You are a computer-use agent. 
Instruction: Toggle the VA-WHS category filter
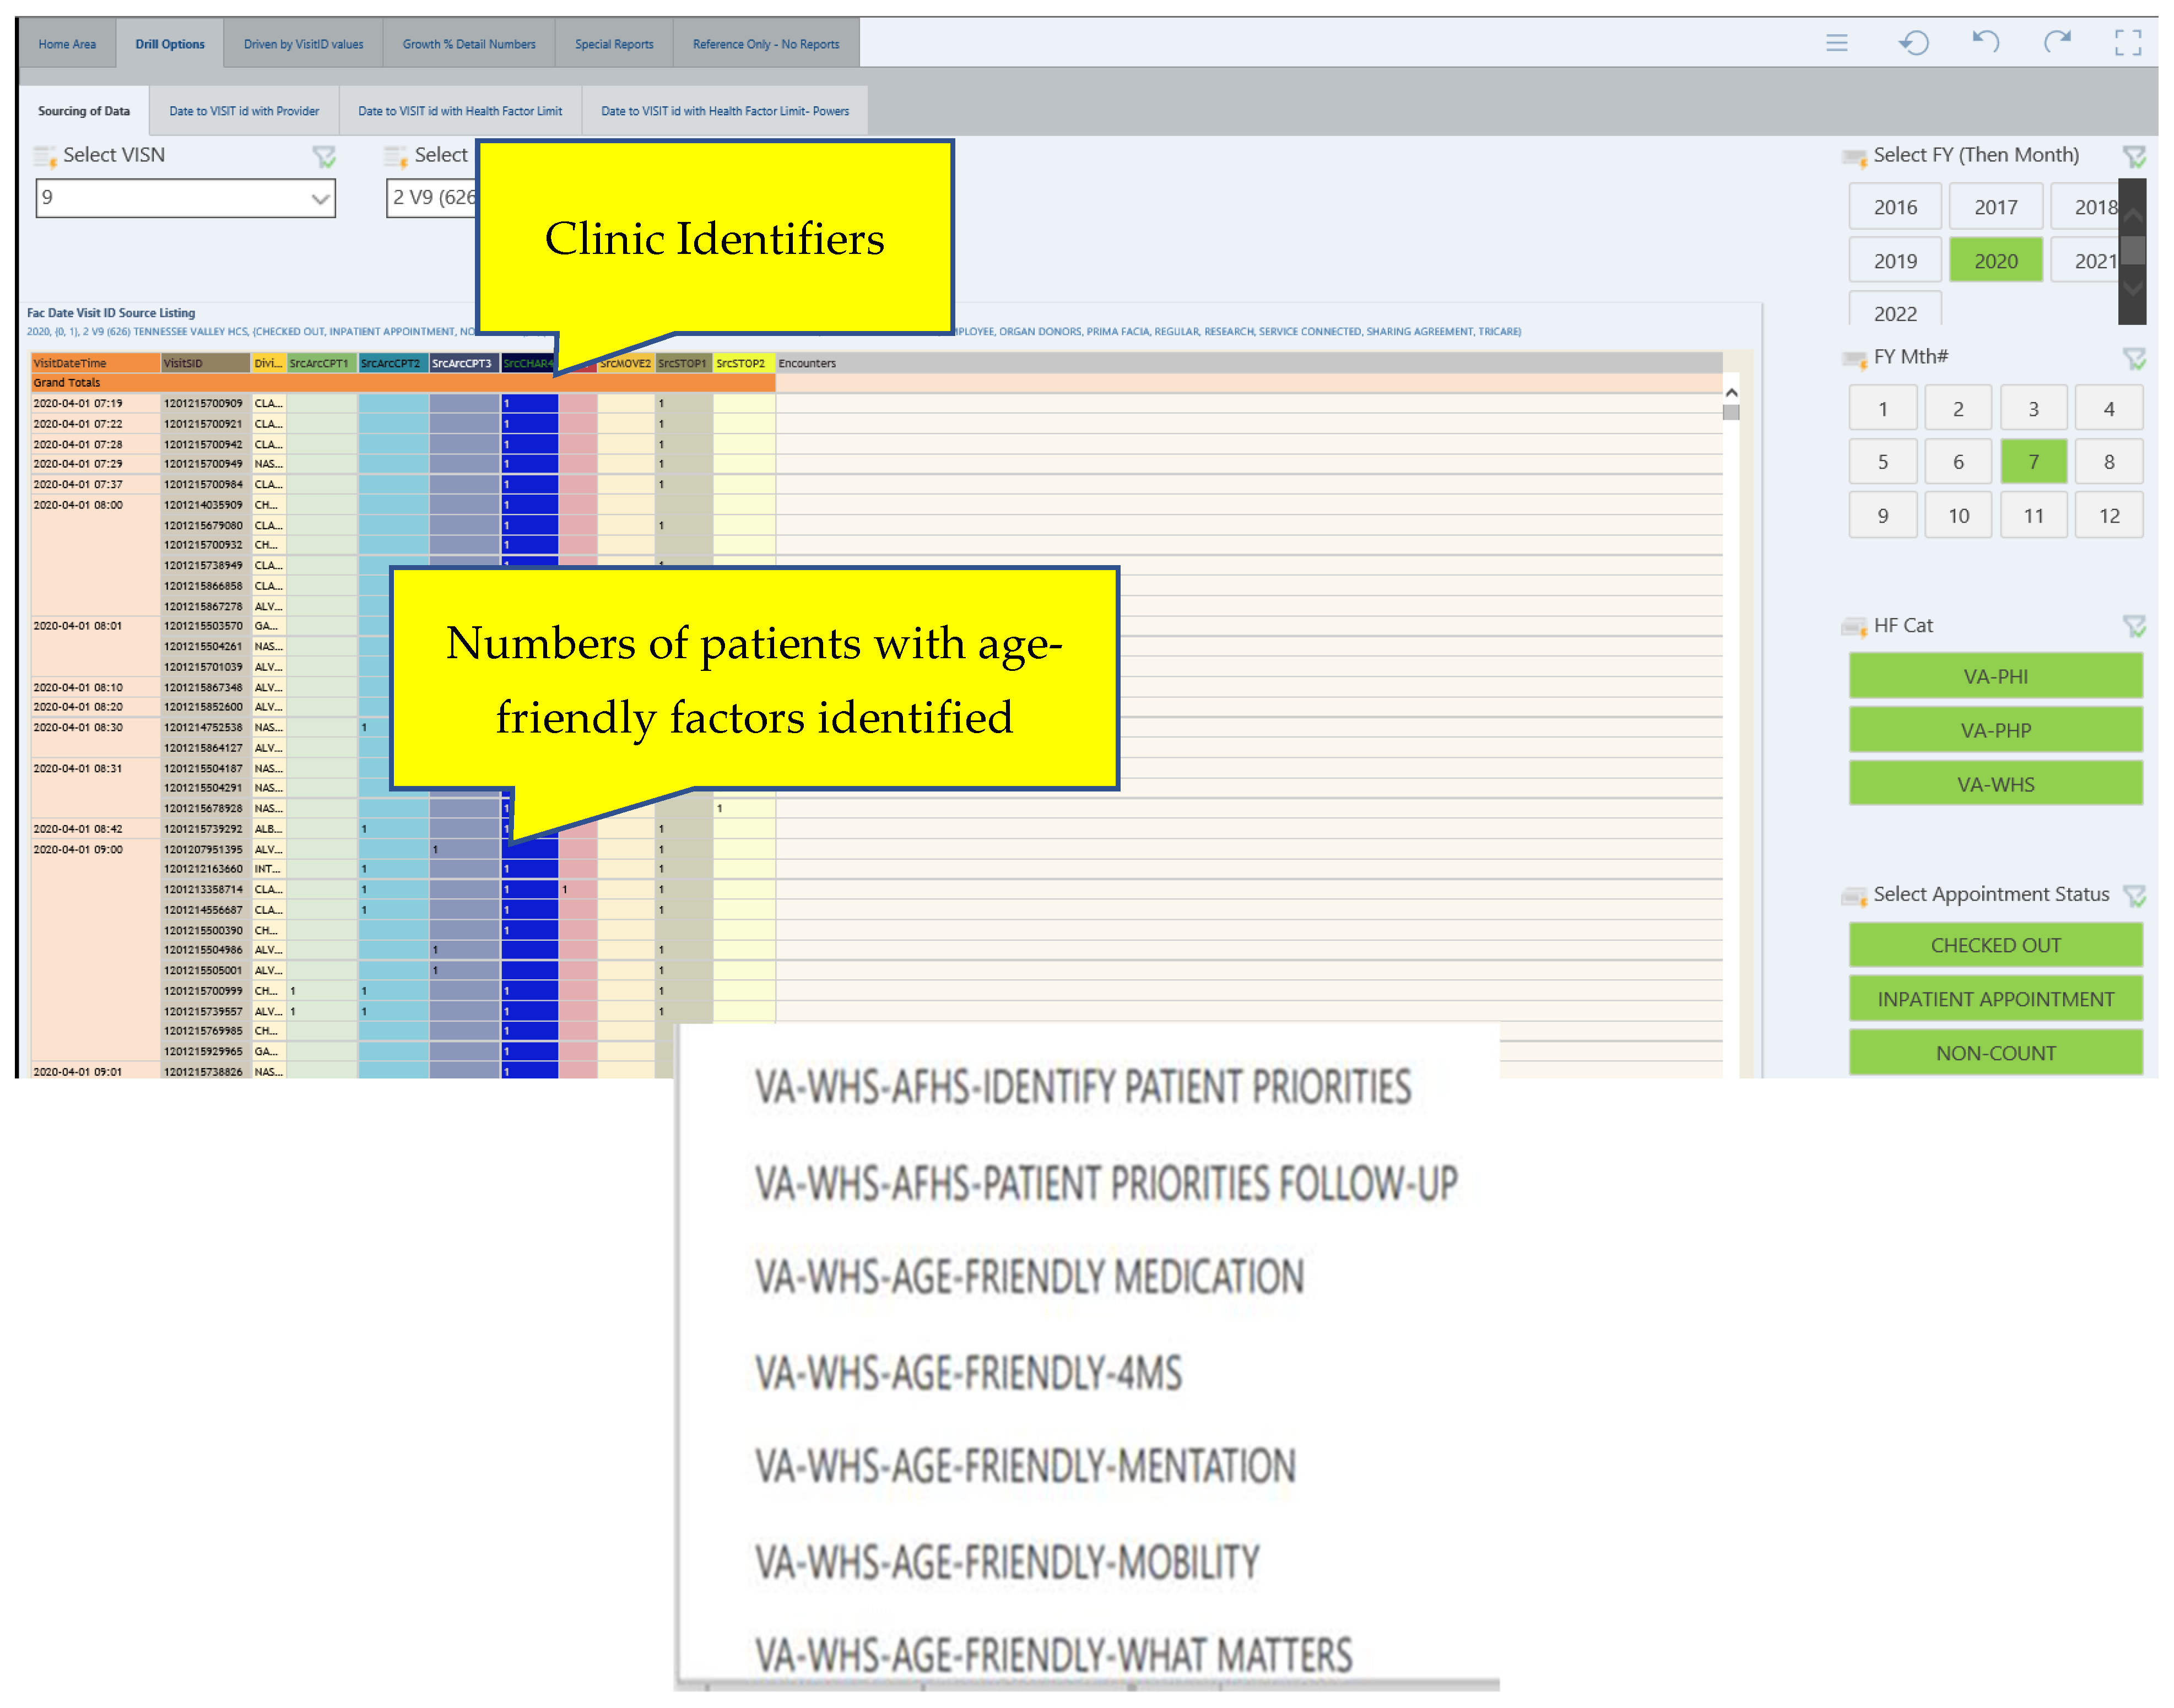click(x=1995, y=784)
